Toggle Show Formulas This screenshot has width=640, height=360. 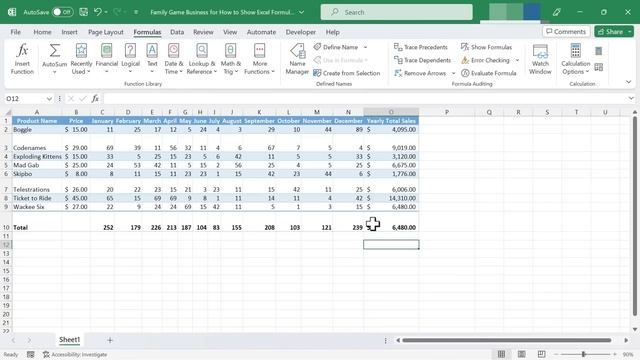pyautogui.click(x=486, y=47)
